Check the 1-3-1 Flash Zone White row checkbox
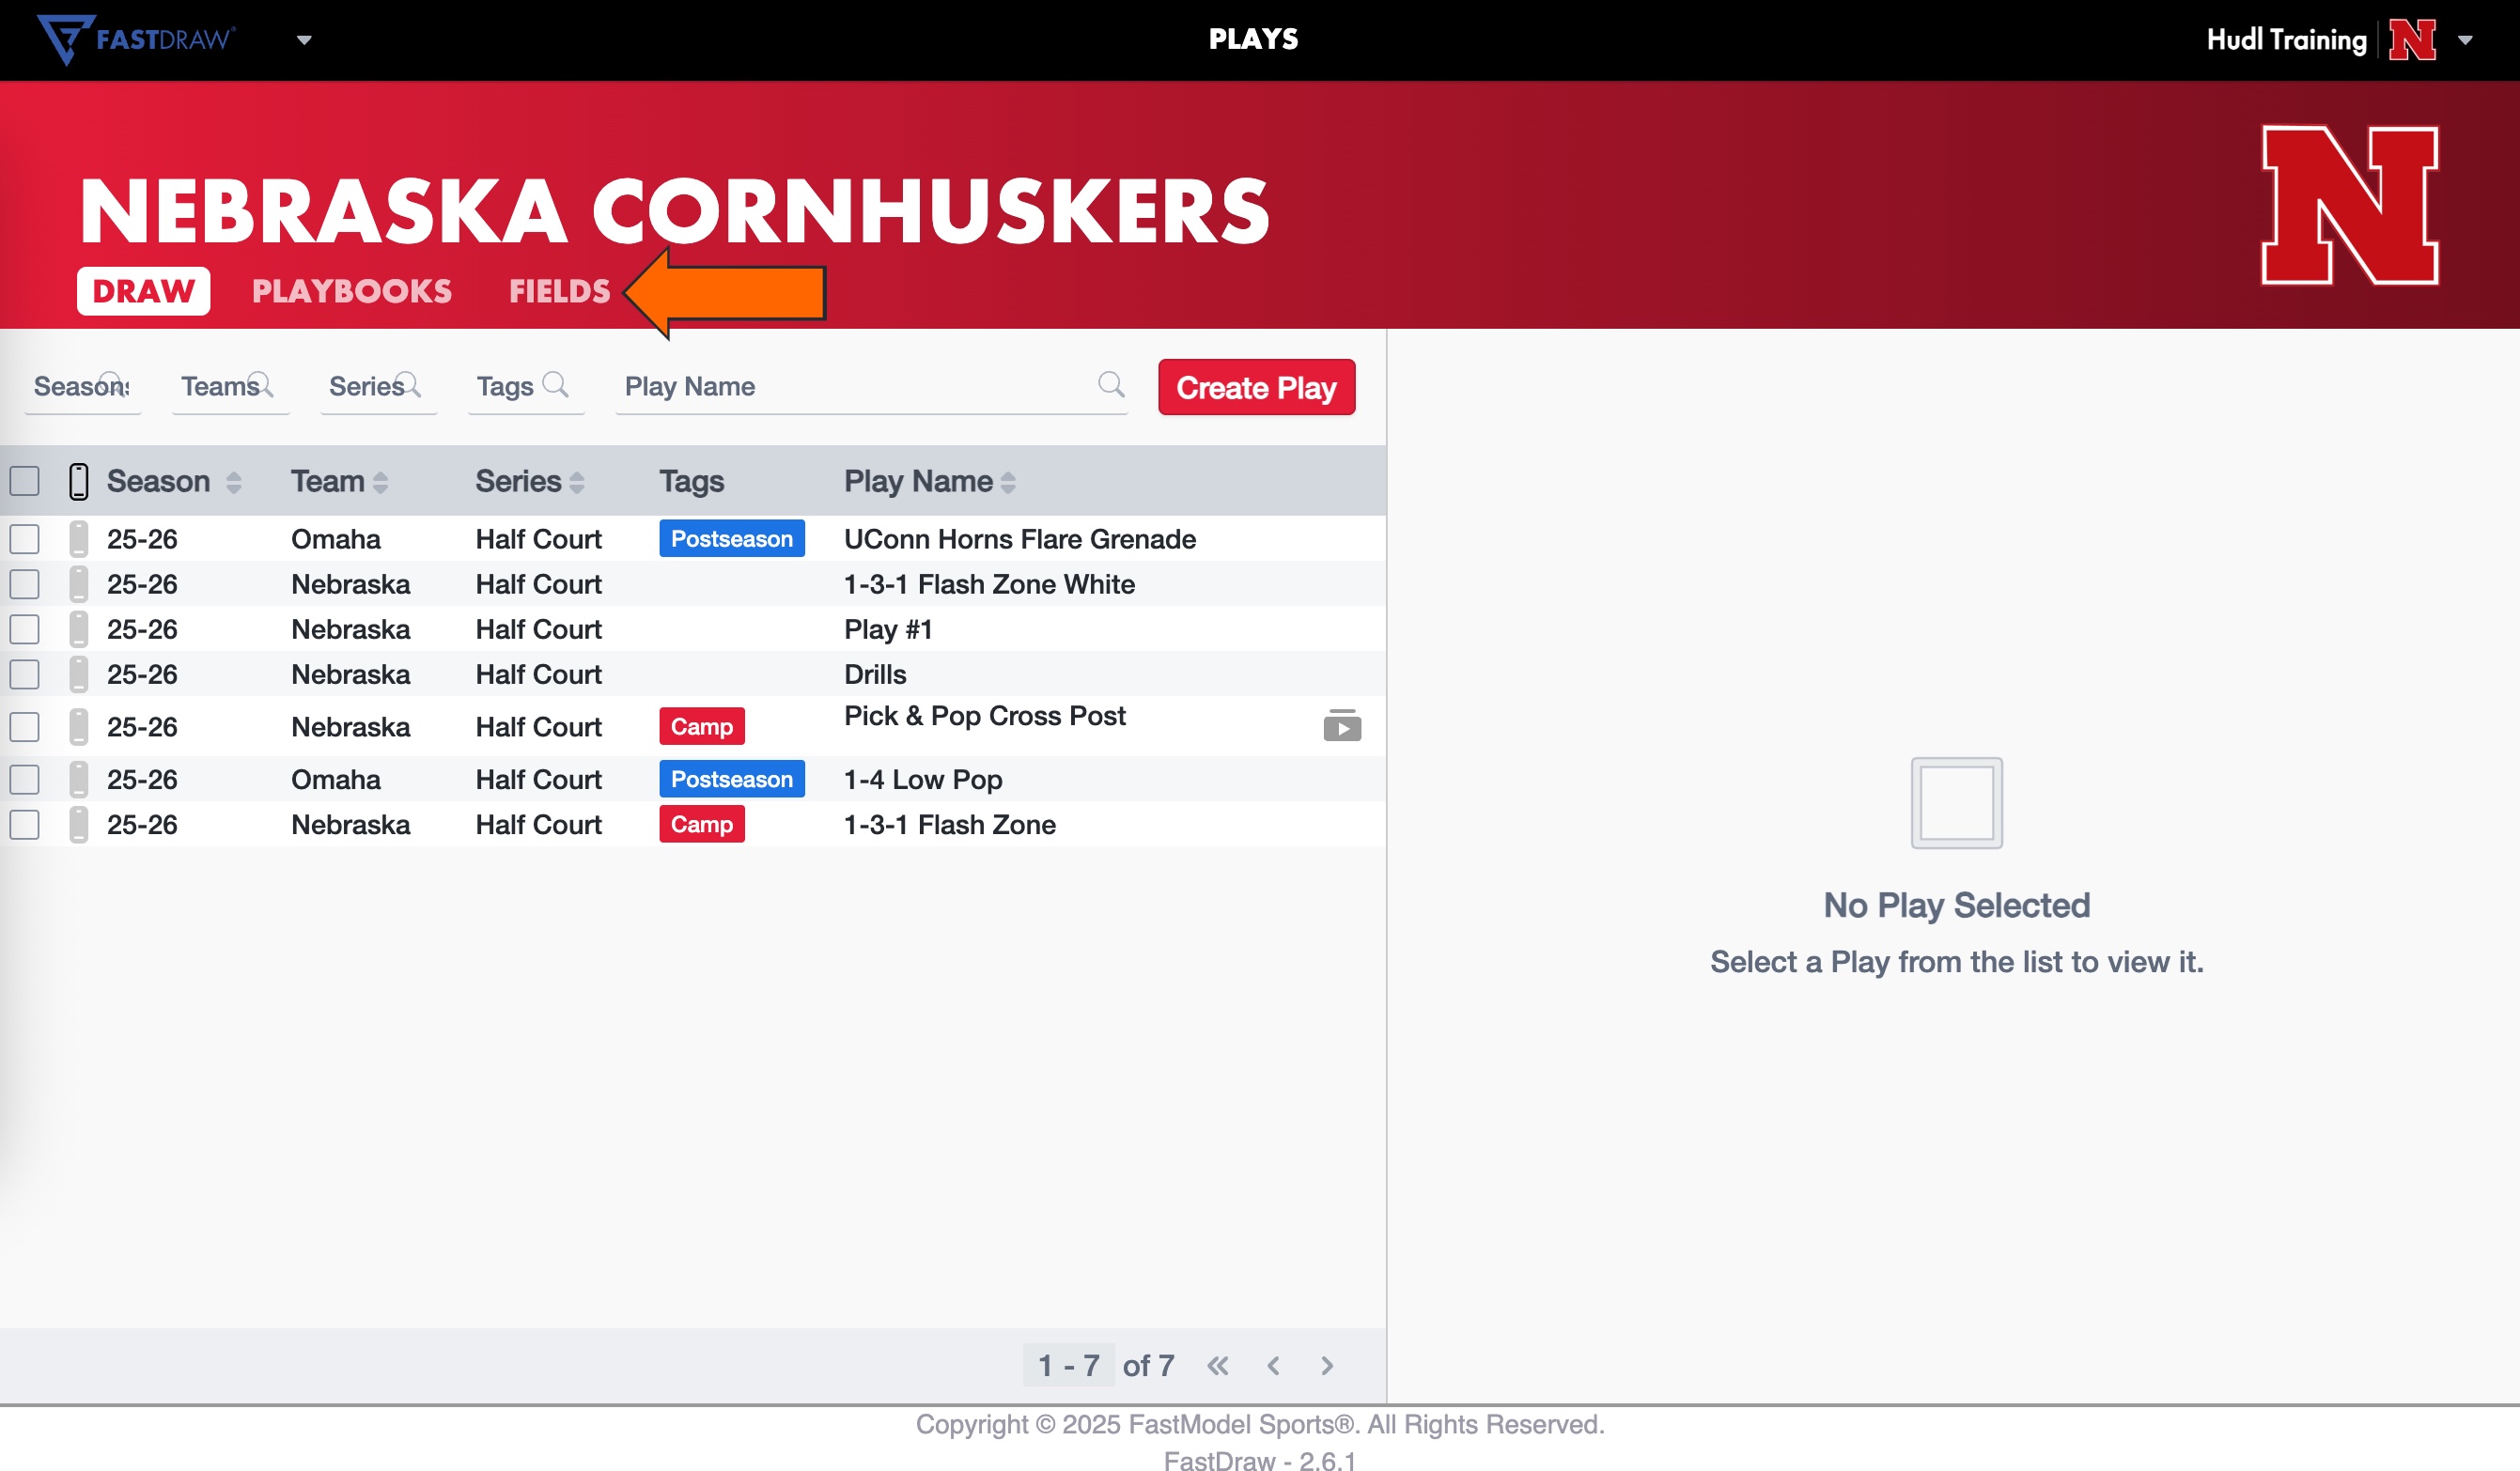This screenshot has height=1471, width=2520. click(x=25, y=584)
